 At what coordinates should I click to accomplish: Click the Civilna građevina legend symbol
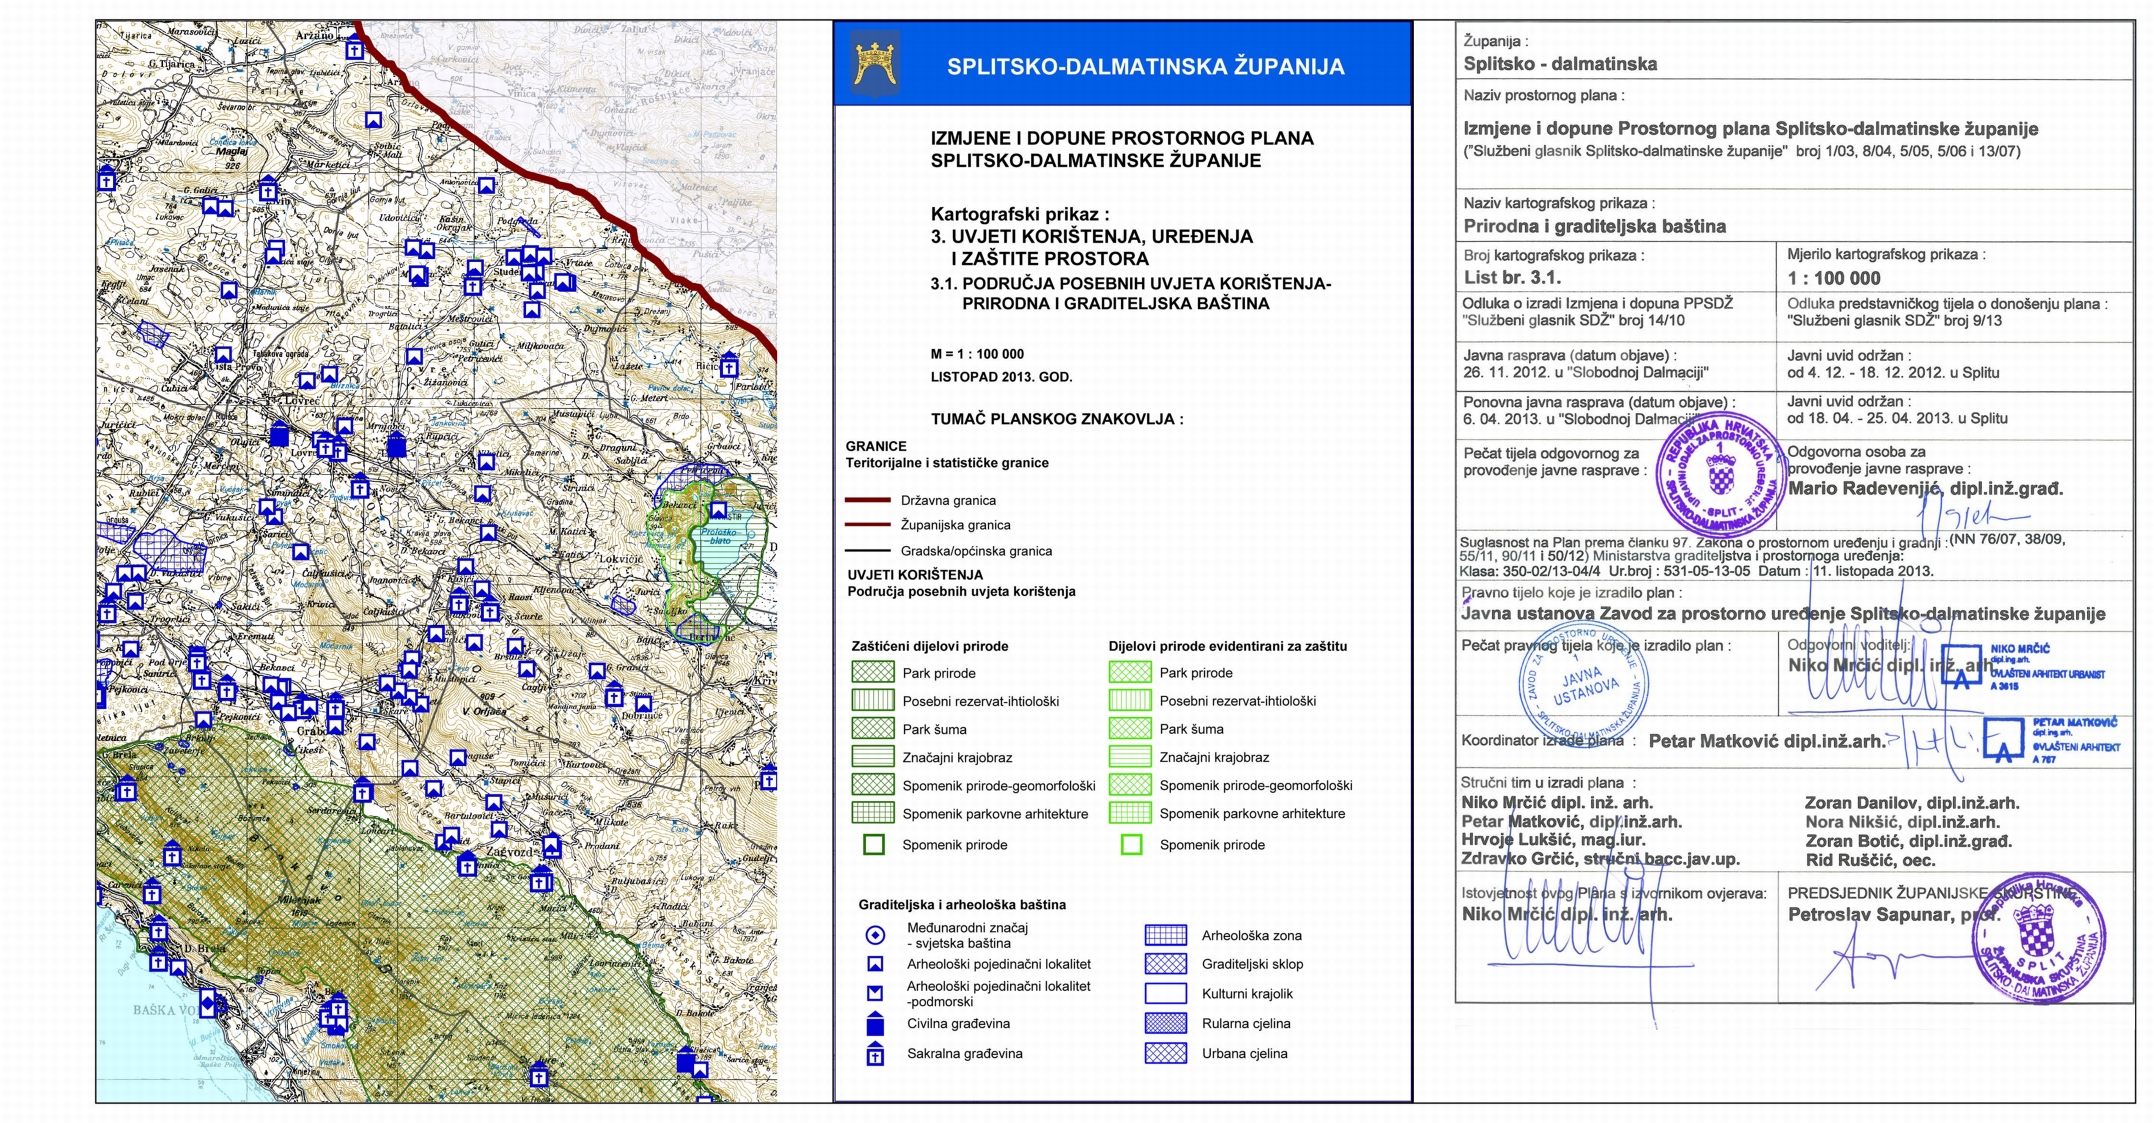(875, 1024)
